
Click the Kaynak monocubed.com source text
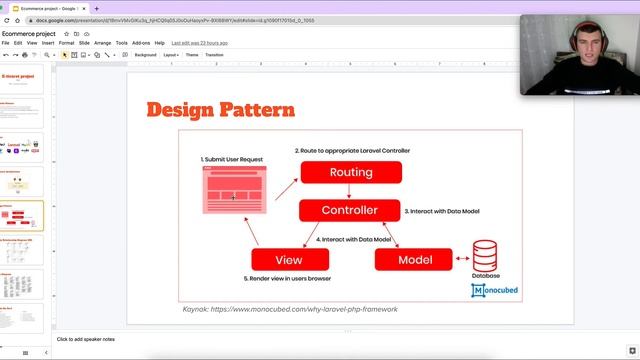[290, 309]
